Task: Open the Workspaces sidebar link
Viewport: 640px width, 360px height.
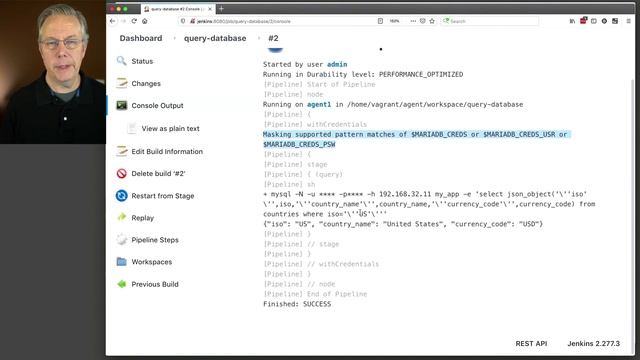Action: [152, 262]
